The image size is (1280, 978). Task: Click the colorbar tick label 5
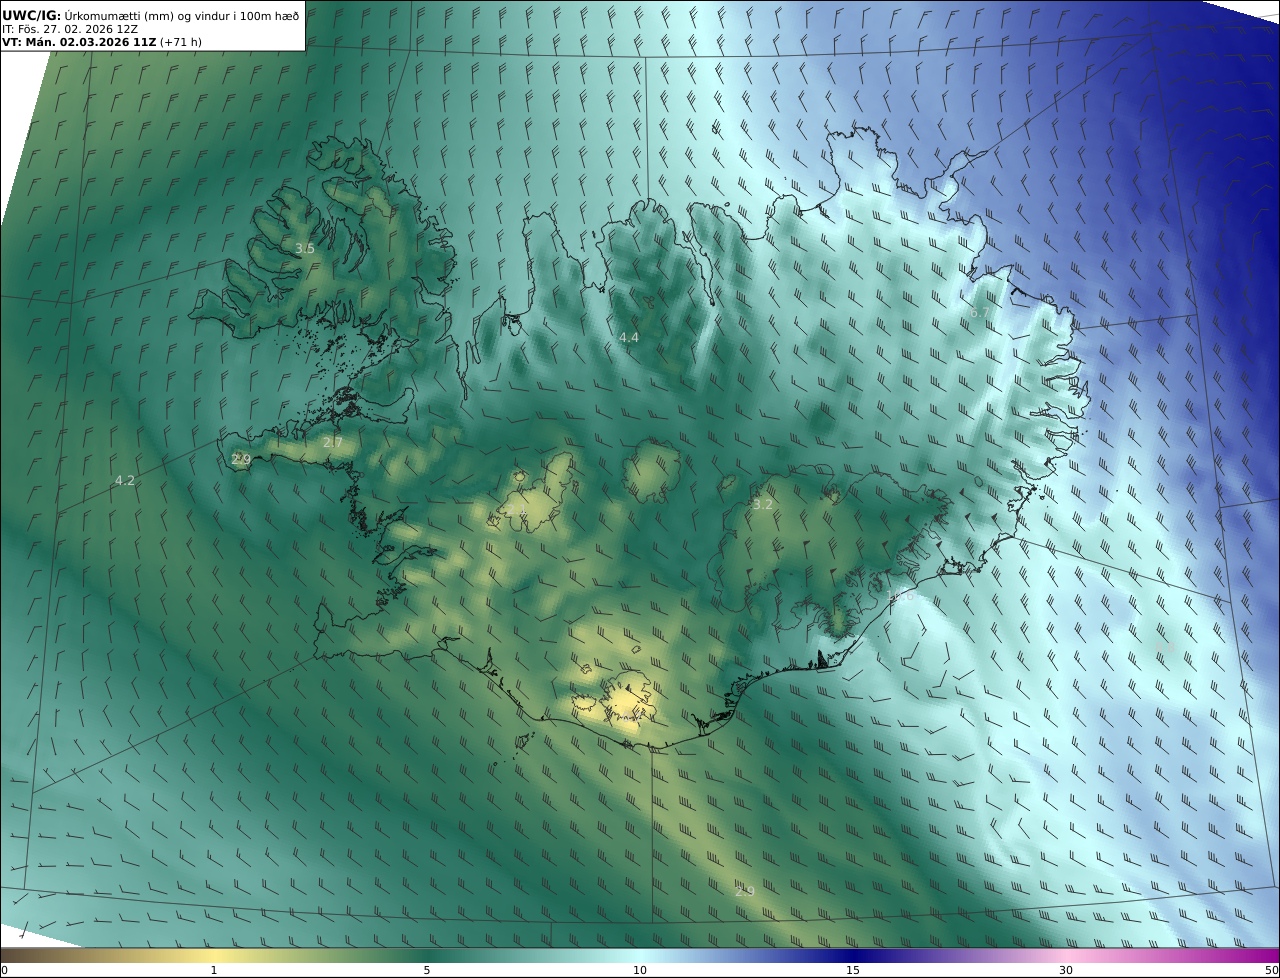426,970
